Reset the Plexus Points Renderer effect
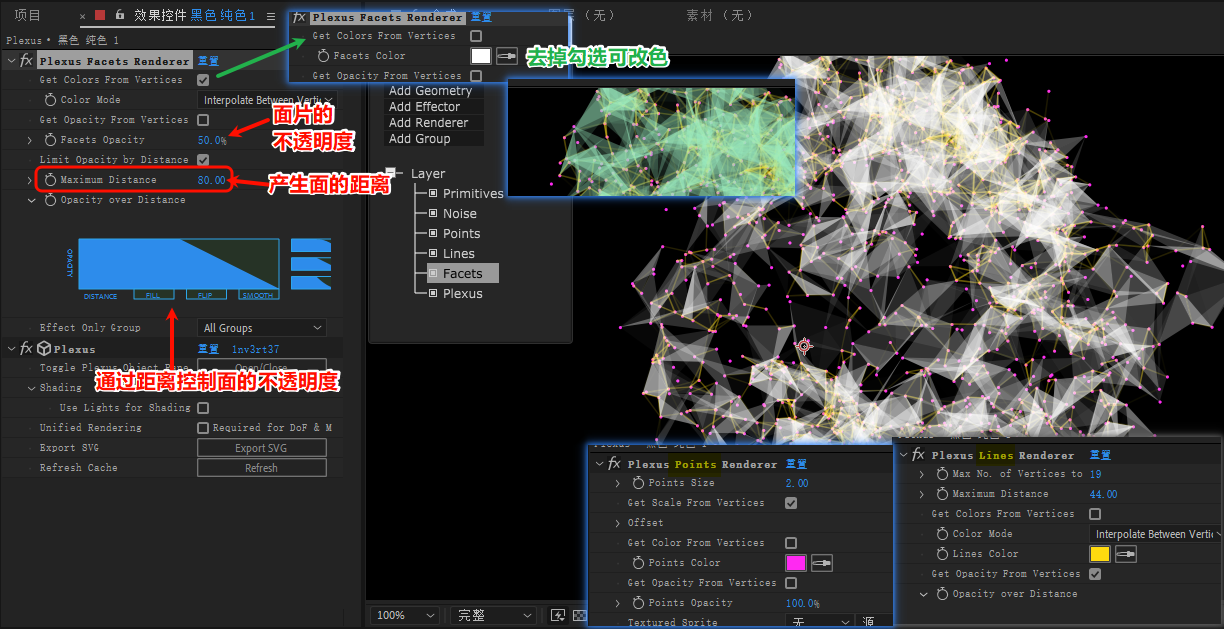The width and height of the screenshot is (1224, 629). (797, 464)
